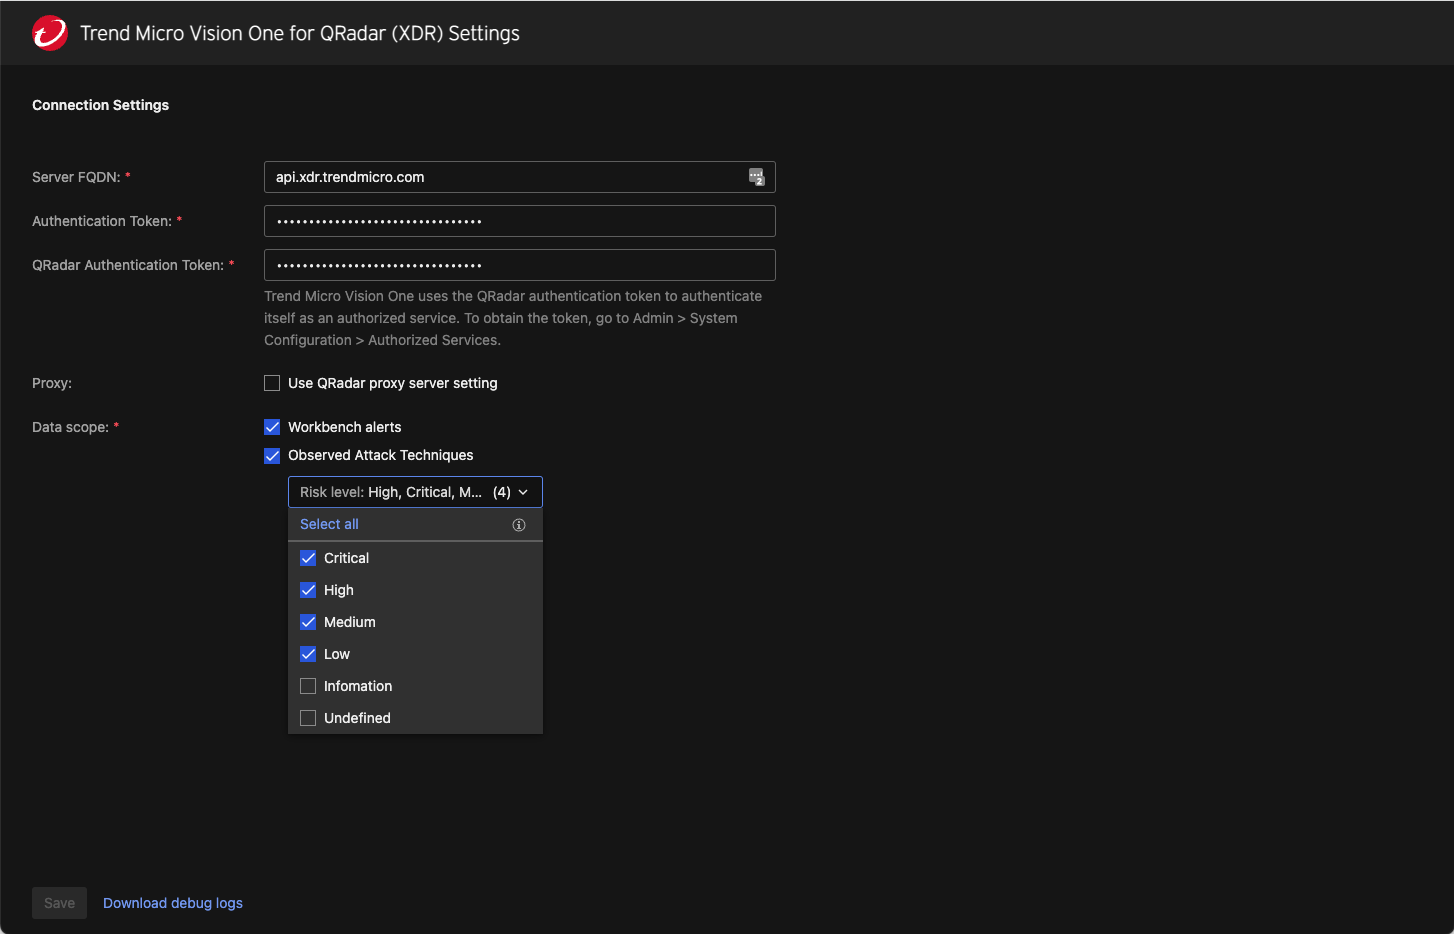
Task: Focus the Server FQDN input field
Action: click(520, 177)
